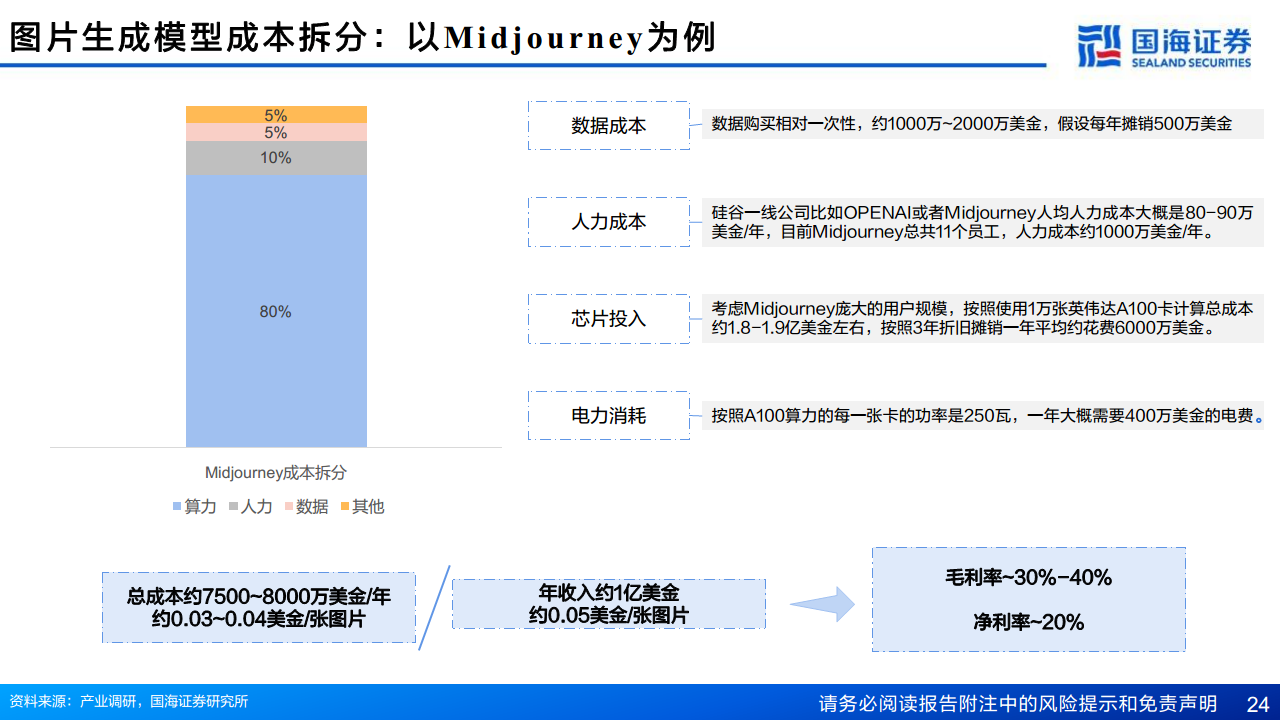Click the page number 24

tap(1258, 703)
